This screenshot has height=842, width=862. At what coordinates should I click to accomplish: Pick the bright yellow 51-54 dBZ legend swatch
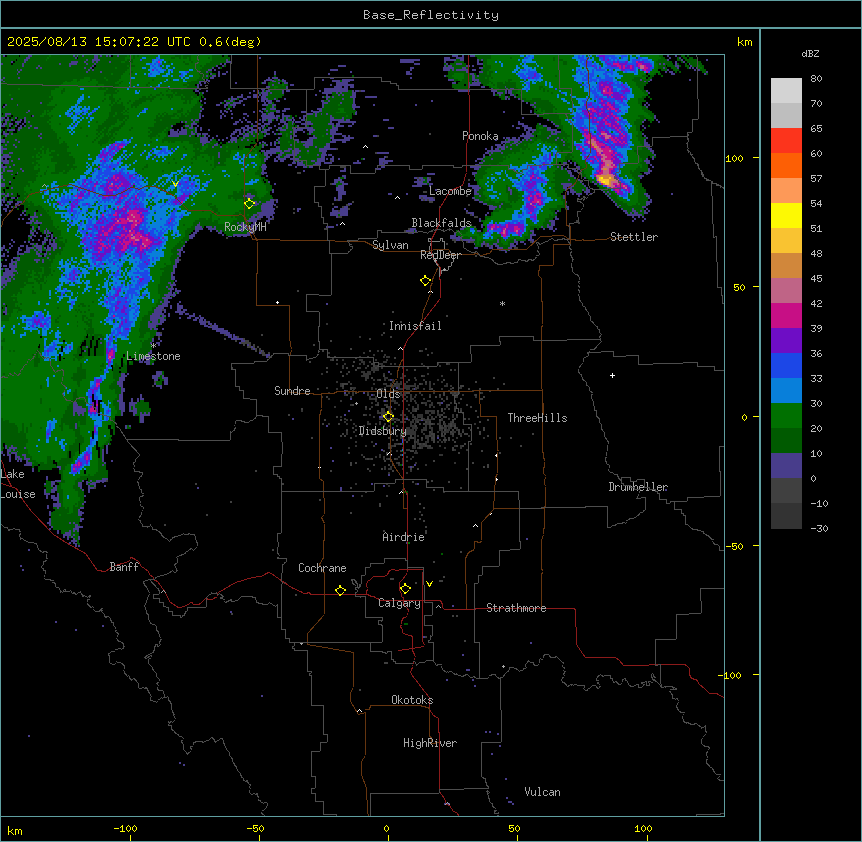click(x=786, y=215)
